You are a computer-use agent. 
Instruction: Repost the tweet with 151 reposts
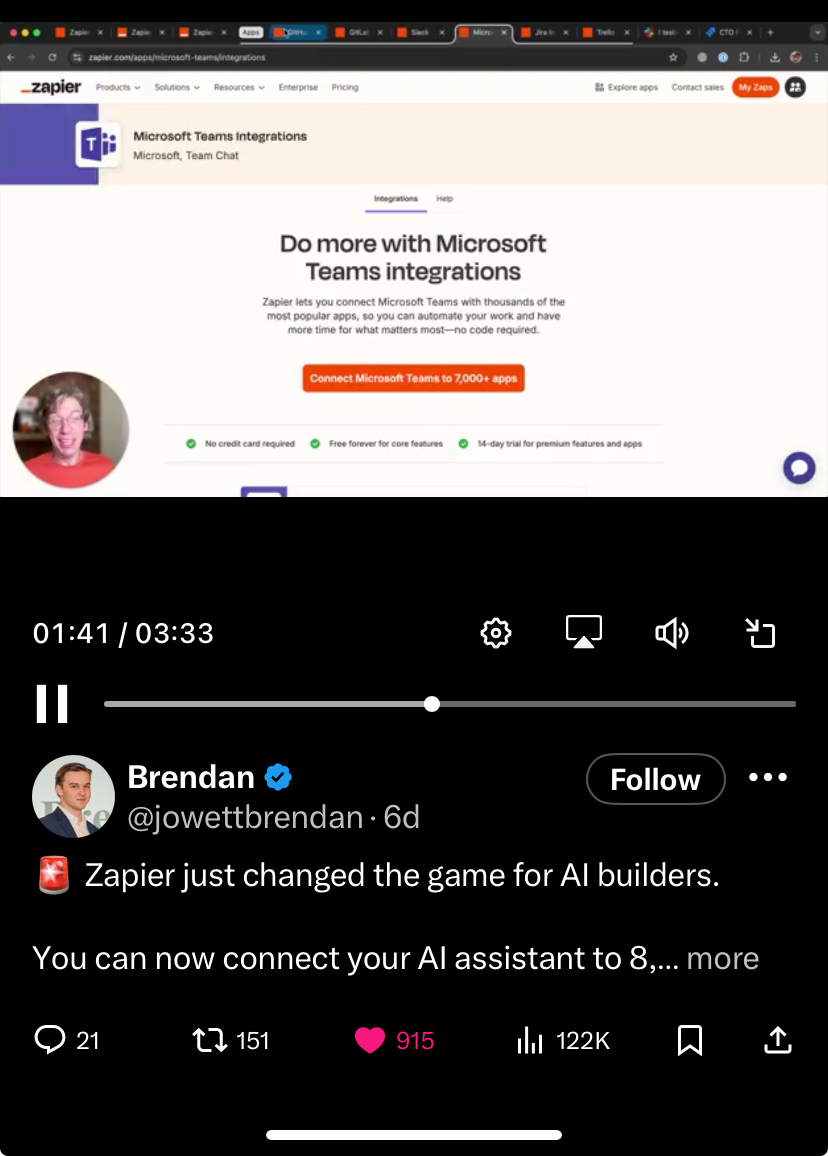point(209,1040)
